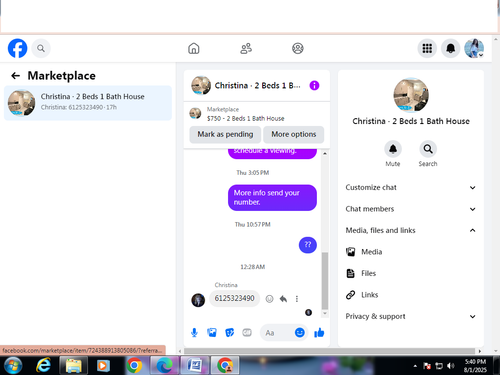Image resolution: width=500 pixels, height=375 pixels.
Task: Click Christina's sender avatar beside message
Action: pyautogui.click(x=198, y=300)
